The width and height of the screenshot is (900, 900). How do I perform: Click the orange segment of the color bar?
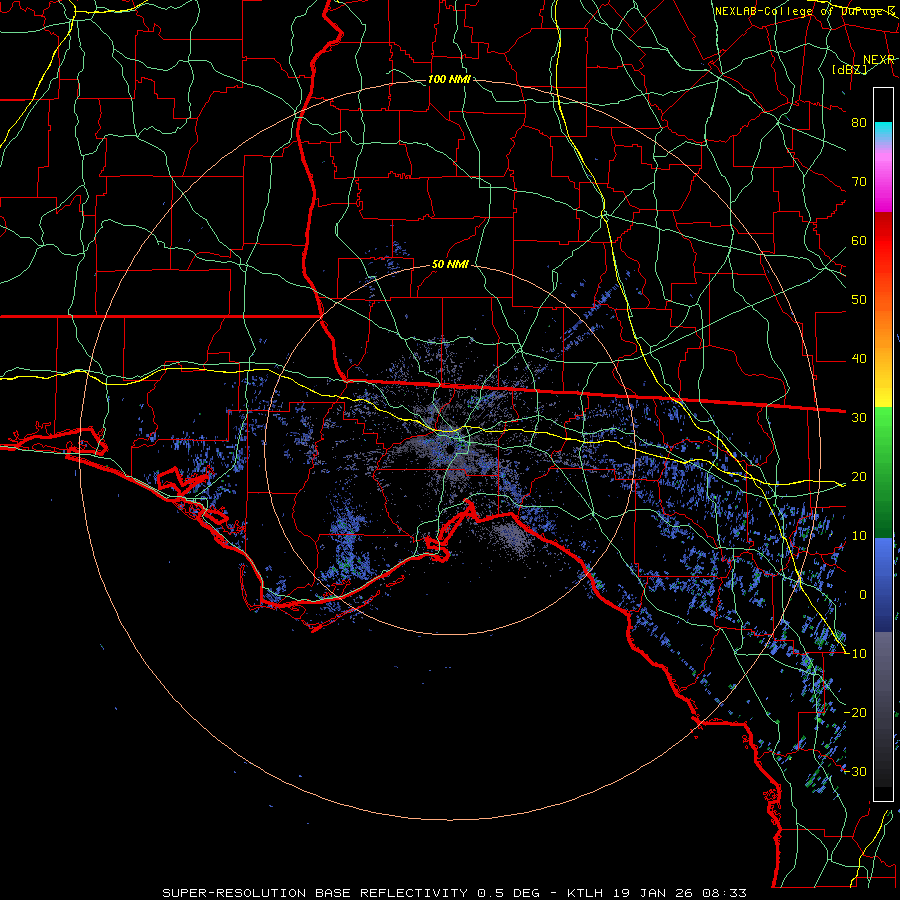pos(883,327)
